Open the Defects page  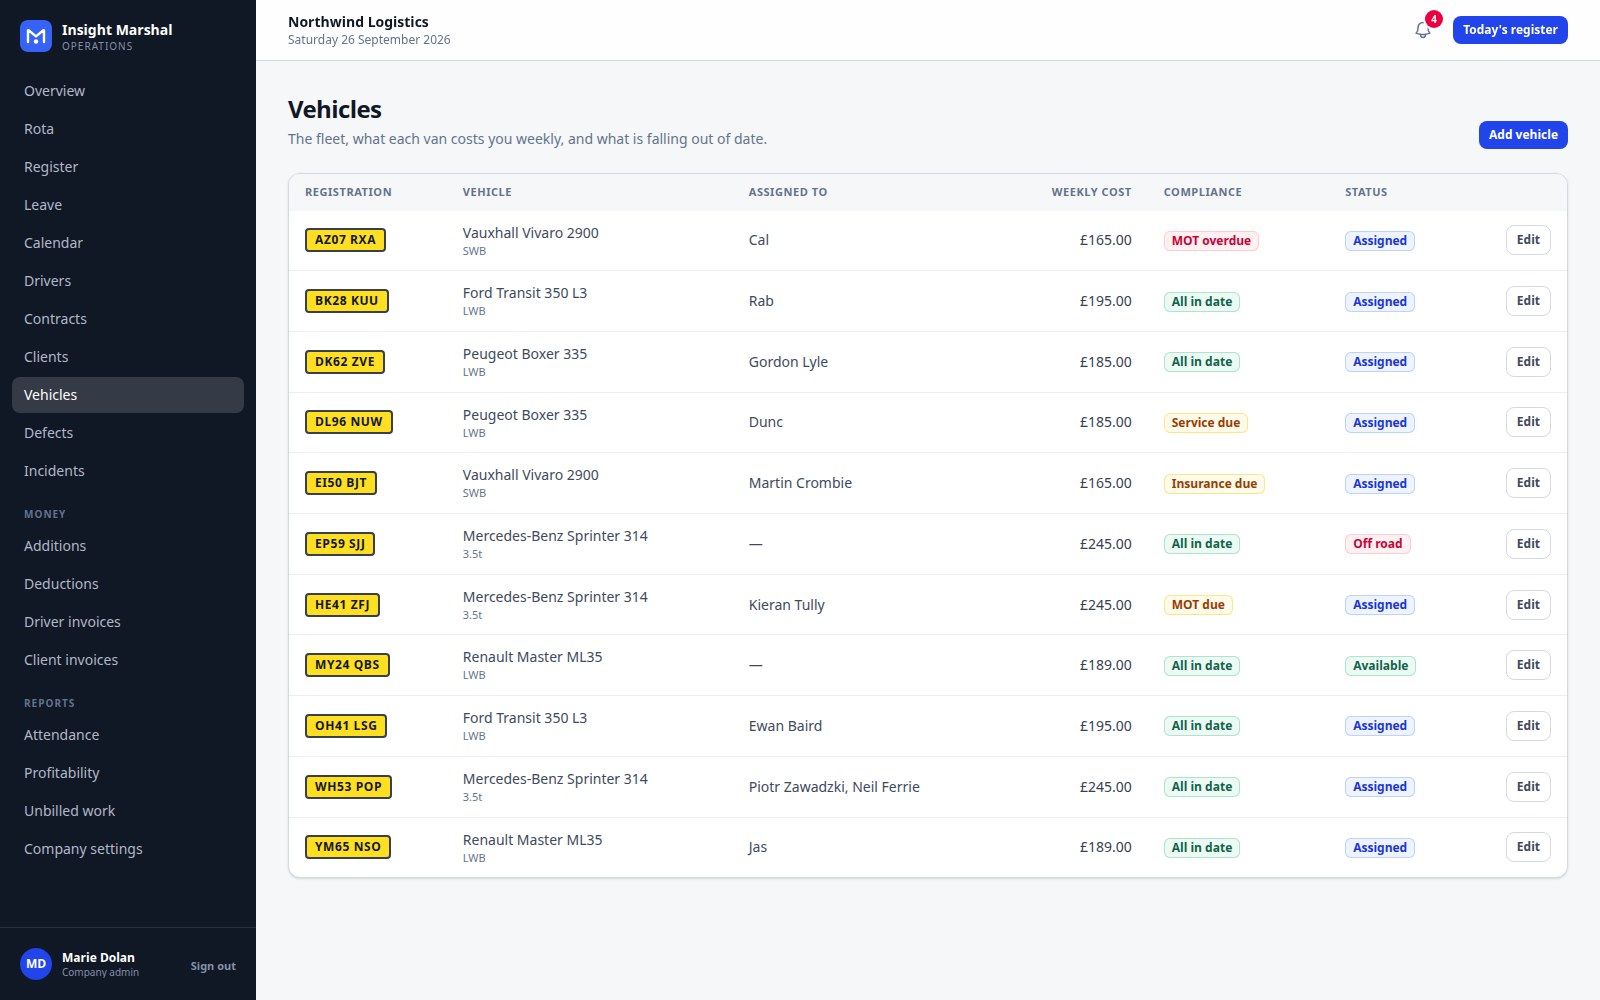click(128, 433)
